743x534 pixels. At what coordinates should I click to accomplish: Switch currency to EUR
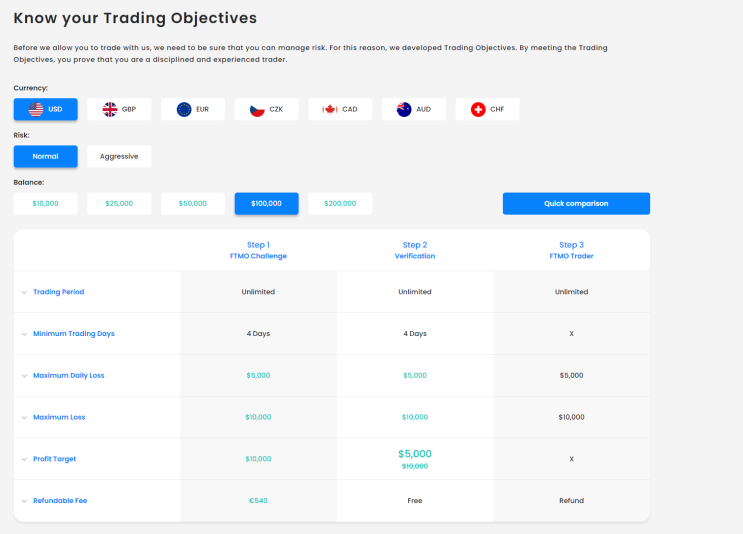pyautogui.click(x=193, y=109)
